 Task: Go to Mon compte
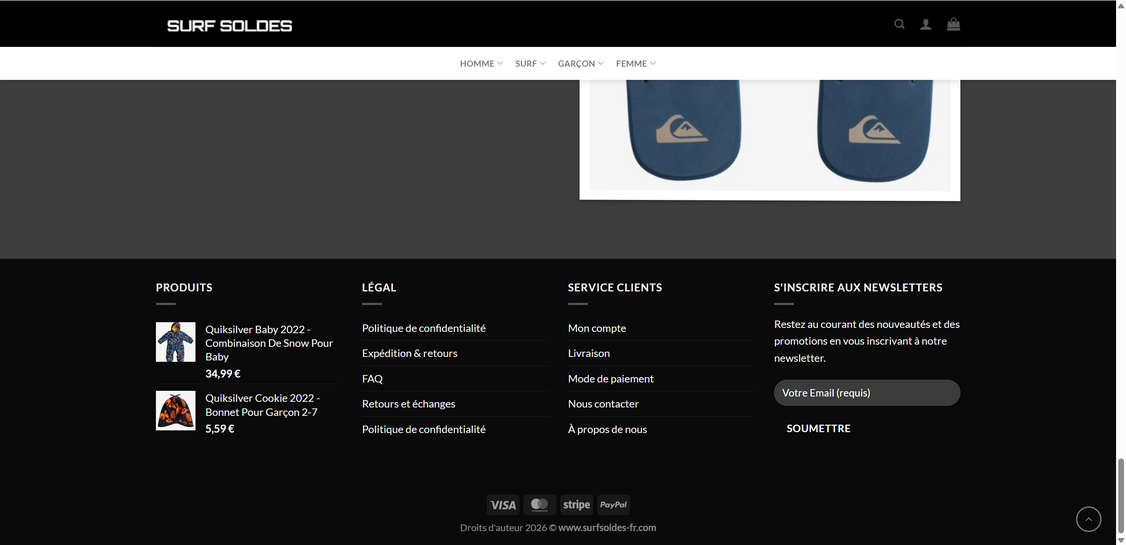[597, 328]
